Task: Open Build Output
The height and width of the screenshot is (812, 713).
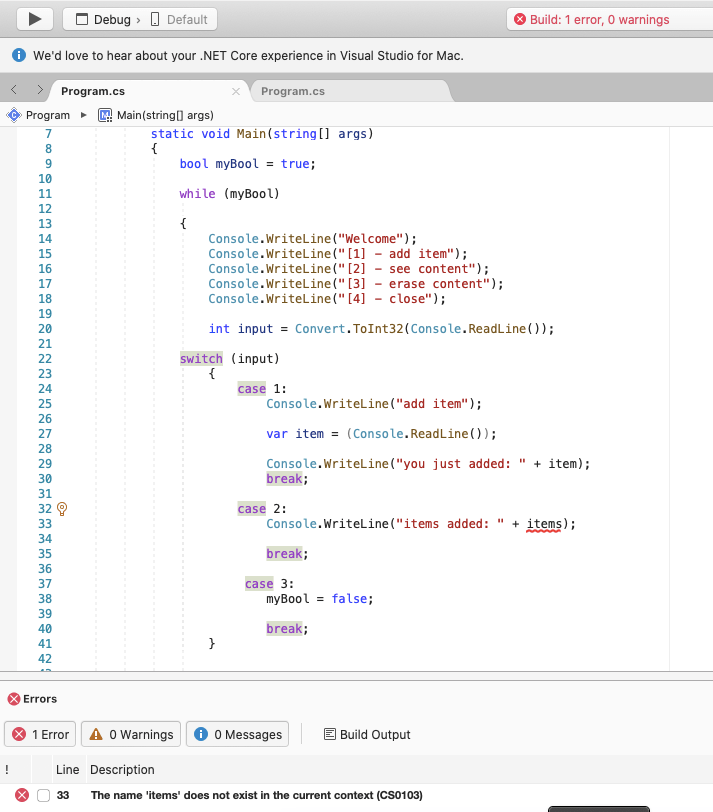Action: point(367,734)
